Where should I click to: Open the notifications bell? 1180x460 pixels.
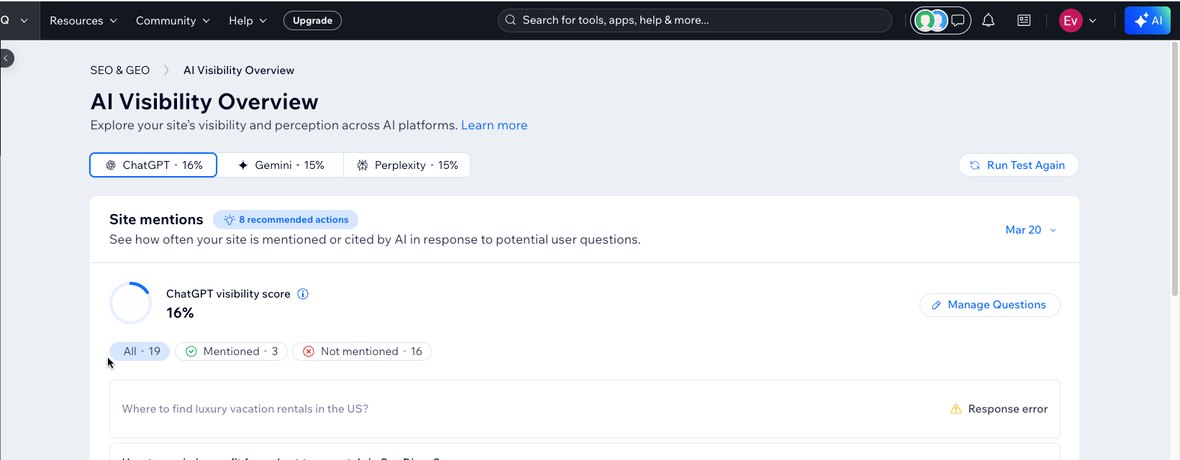tap(988, 20)
